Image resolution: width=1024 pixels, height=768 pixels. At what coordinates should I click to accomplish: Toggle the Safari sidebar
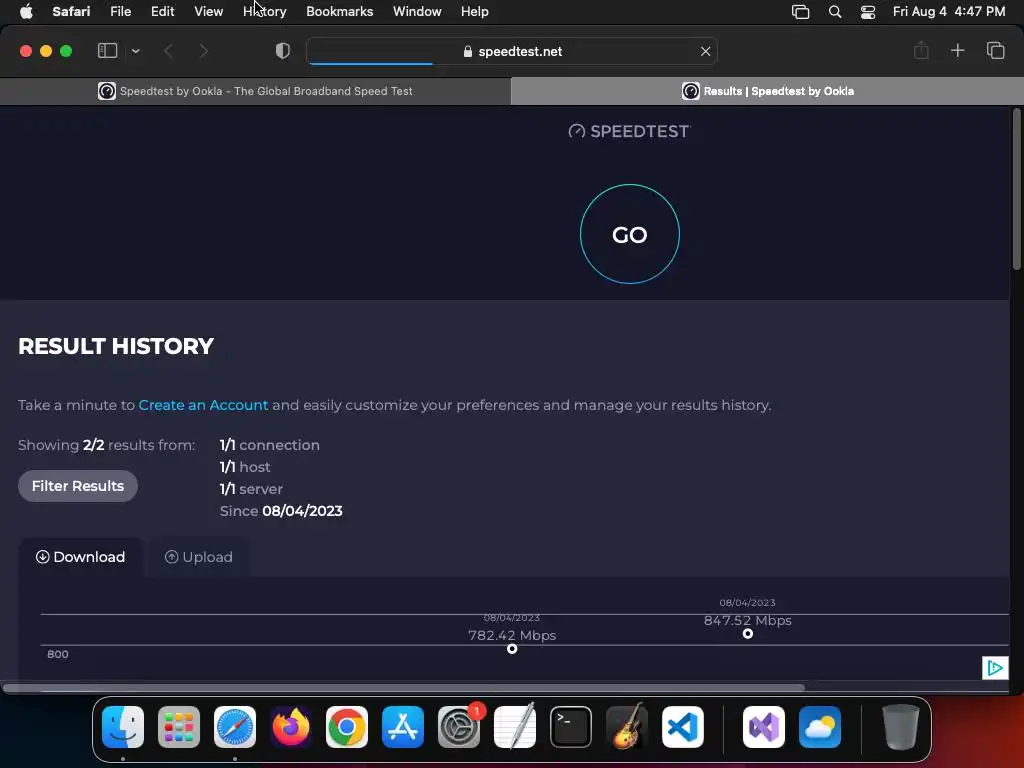(x=107, y=51)
